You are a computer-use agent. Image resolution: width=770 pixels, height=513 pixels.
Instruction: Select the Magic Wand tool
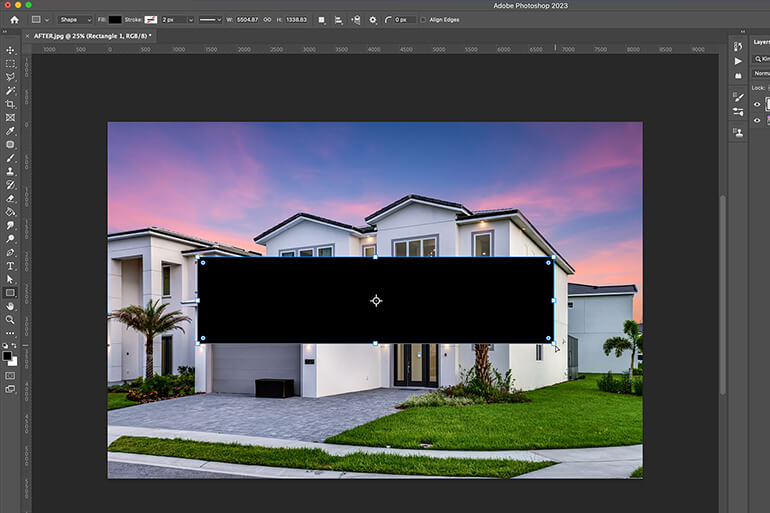point(10,91)
